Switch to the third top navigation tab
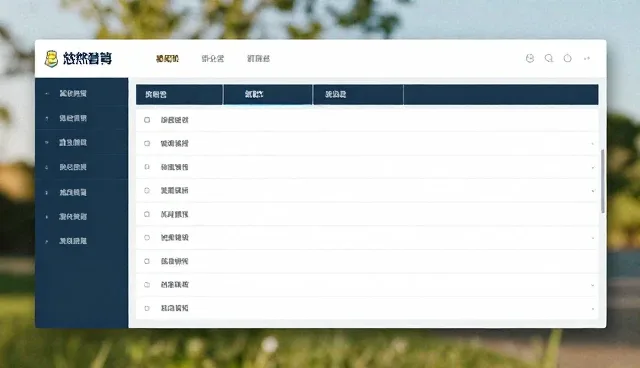 click(x=258, y=59)
